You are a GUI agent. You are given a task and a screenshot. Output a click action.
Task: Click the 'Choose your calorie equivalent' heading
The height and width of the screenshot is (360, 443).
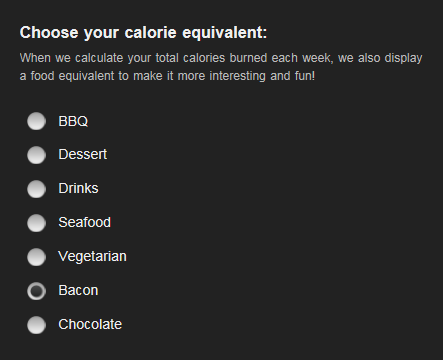143,33
